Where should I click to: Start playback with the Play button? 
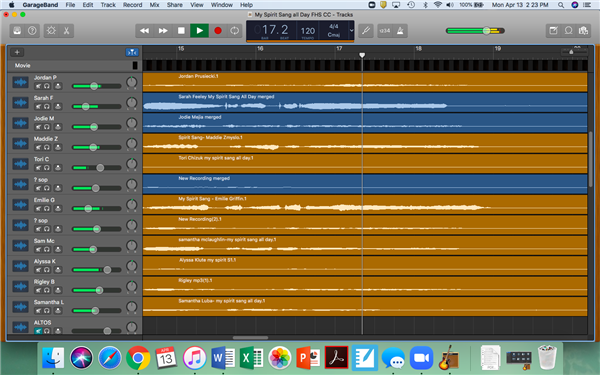click(x=199, y=31)
